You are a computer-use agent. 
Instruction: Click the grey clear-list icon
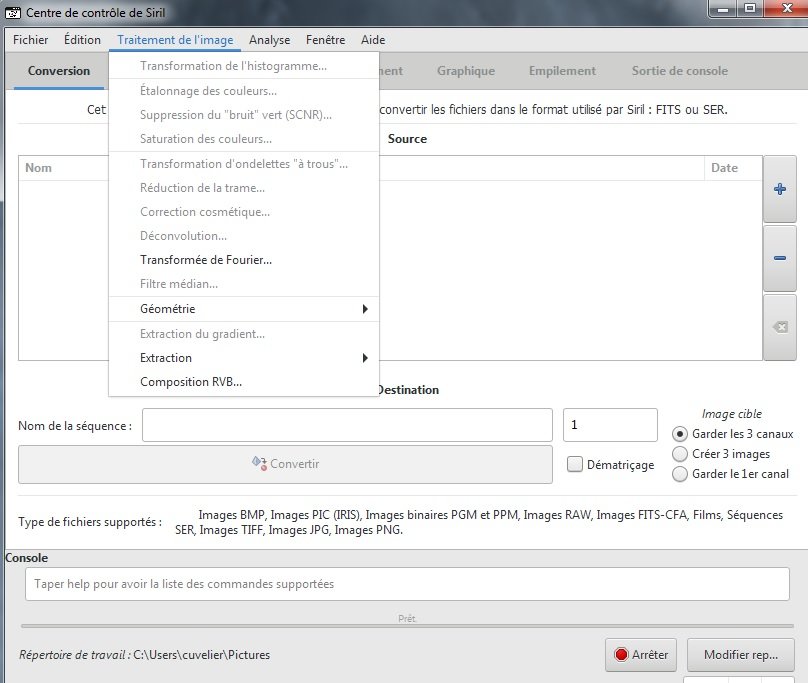[780, 327]
